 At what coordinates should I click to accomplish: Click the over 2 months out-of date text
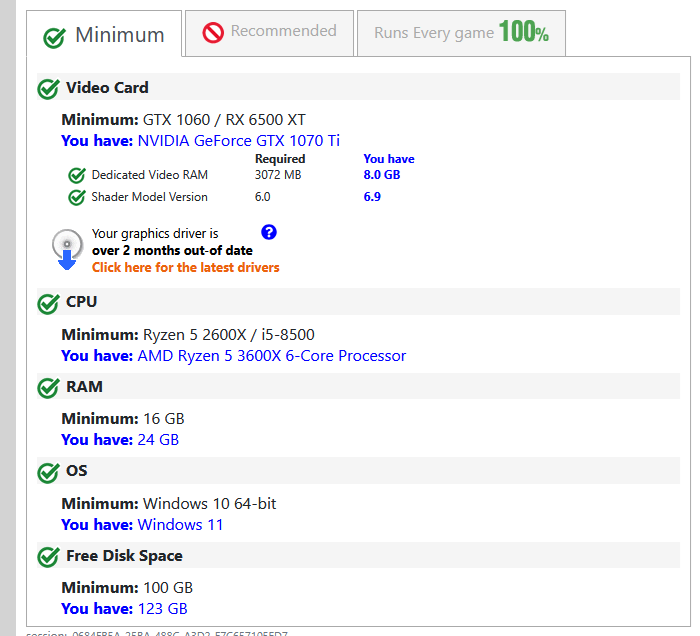172,250
